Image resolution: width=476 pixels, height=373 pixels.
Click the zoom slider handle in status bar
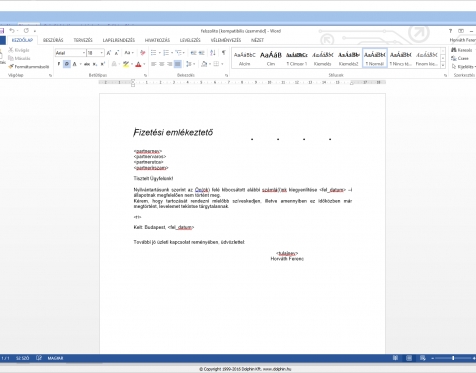(453, 358)
